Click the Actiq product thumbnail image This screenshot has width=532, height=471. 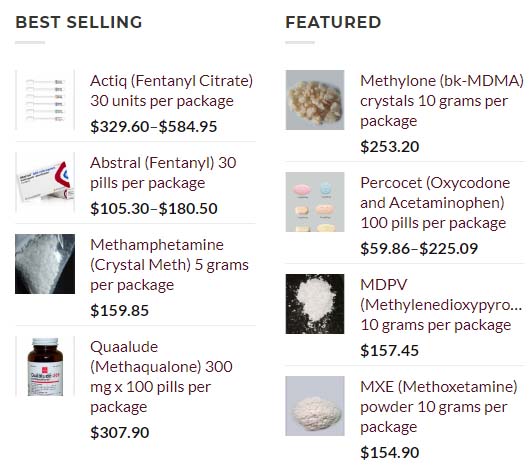45,100
